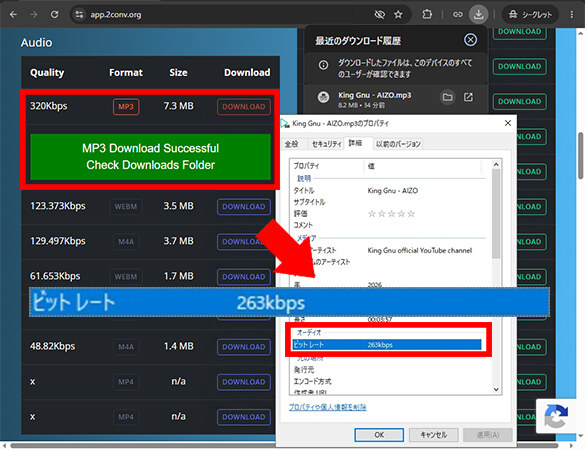The height and width of the screenshot is (450, 585).
Task: Open the 以前のバージョン tab
Action: point(398,144)
